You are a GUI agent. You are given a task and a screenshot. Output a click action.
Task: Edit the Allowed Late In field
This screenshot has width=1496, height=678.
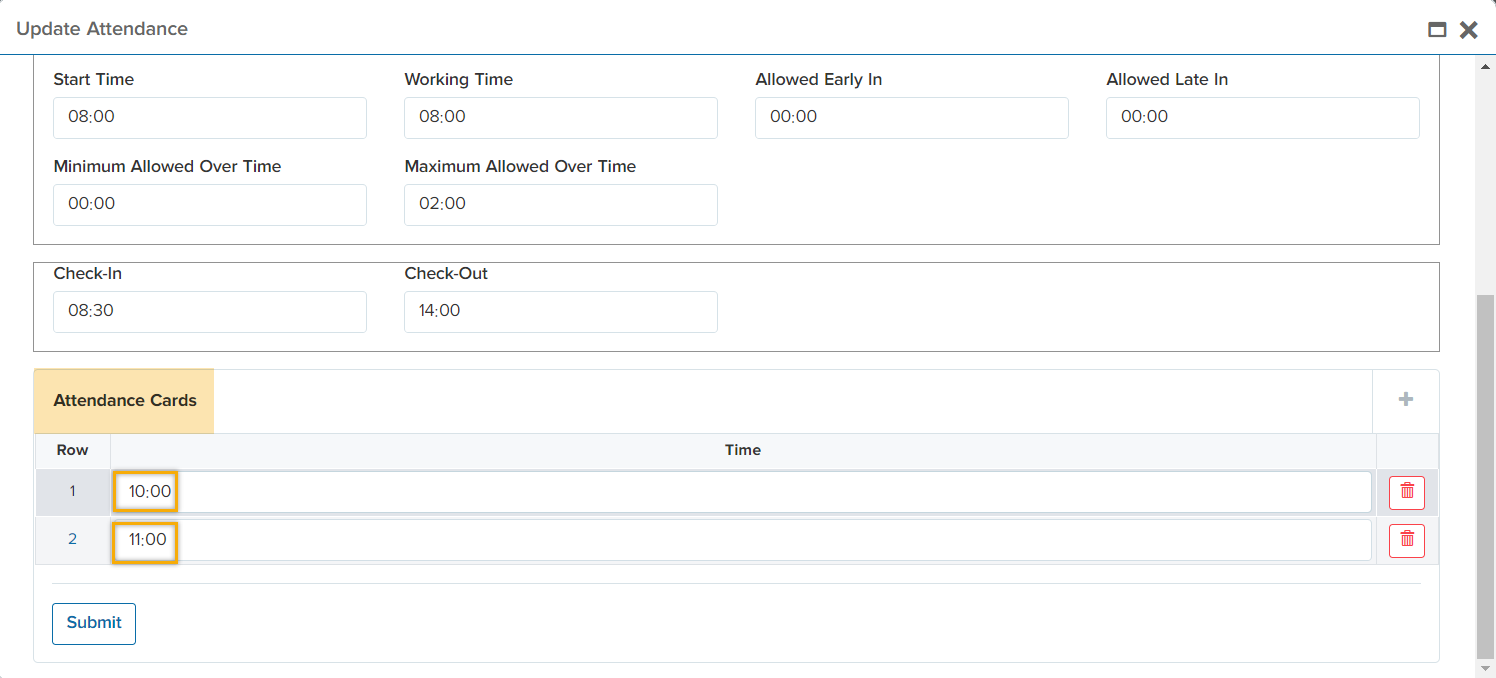1262,117
